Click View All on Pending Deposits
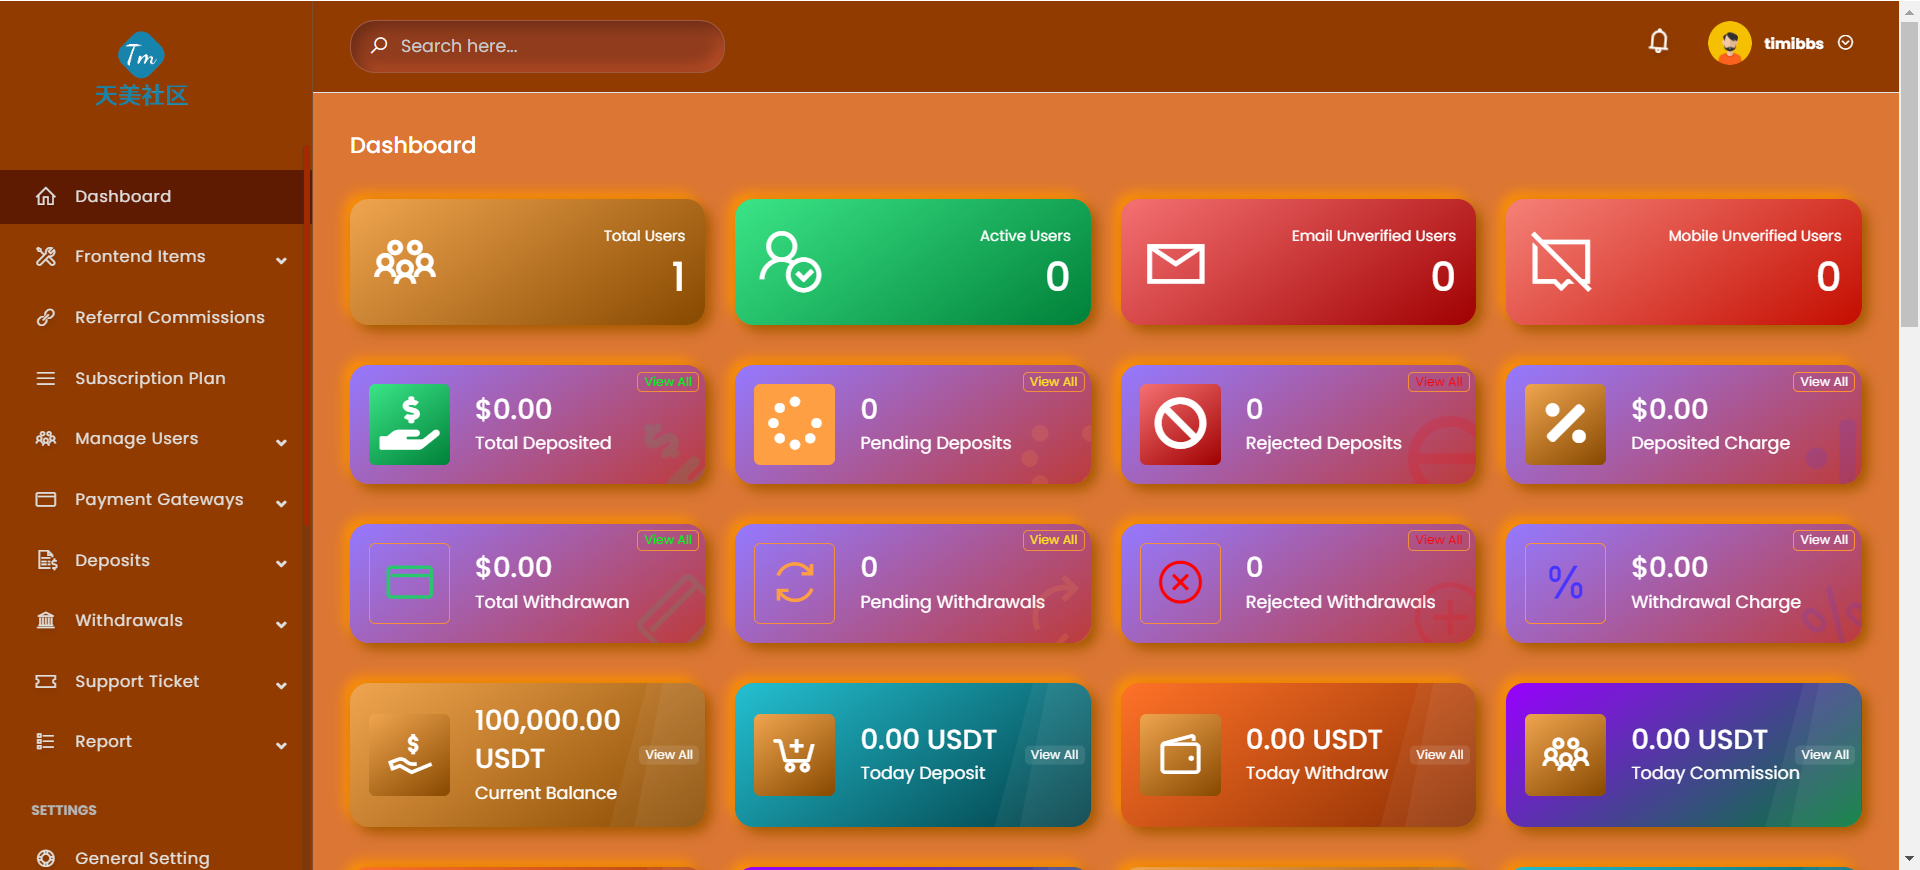The width and height of the screenshot is (1920, 870). point(1053,382)
